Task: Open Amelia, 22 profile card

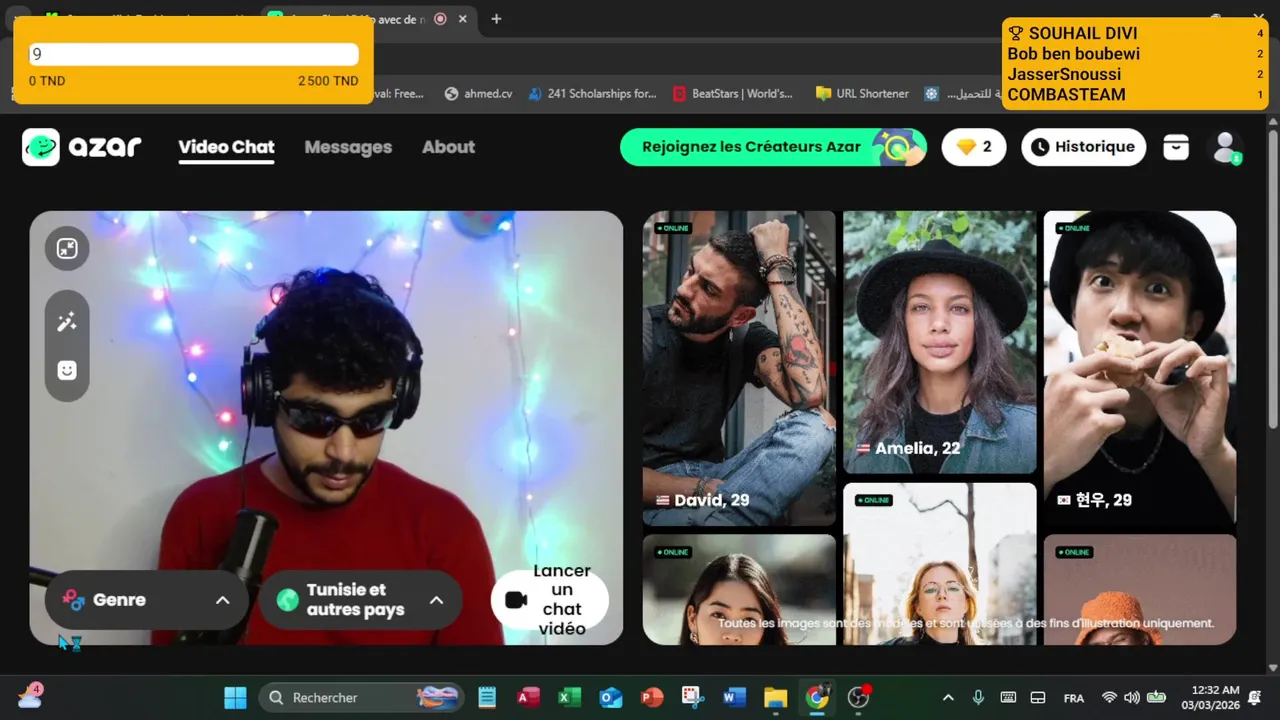Action: point(939,342)
